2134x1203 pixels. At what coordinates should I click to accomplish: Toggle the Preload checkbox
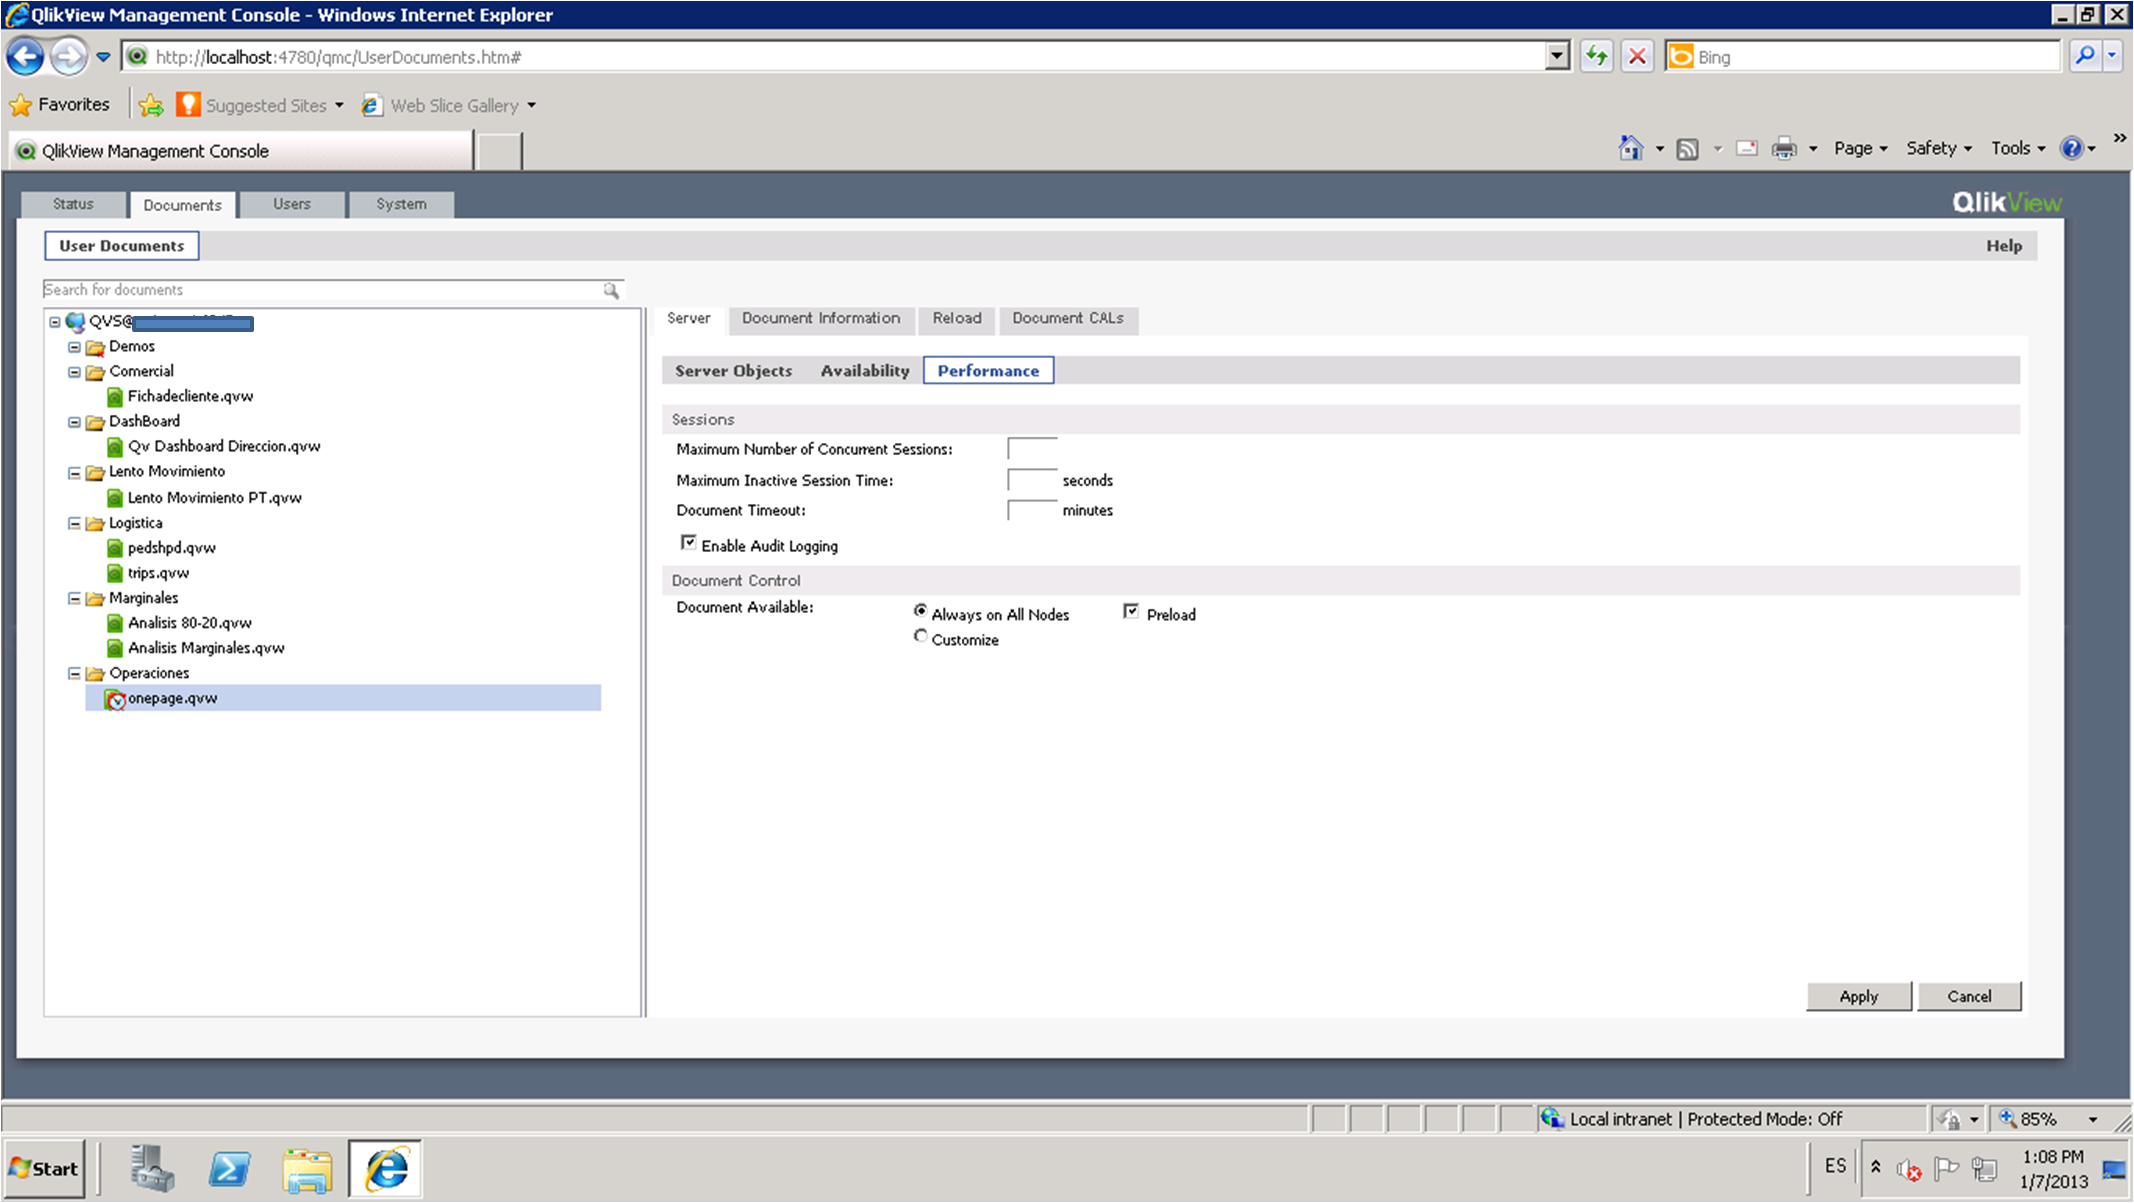click(x=1131, y=612)
